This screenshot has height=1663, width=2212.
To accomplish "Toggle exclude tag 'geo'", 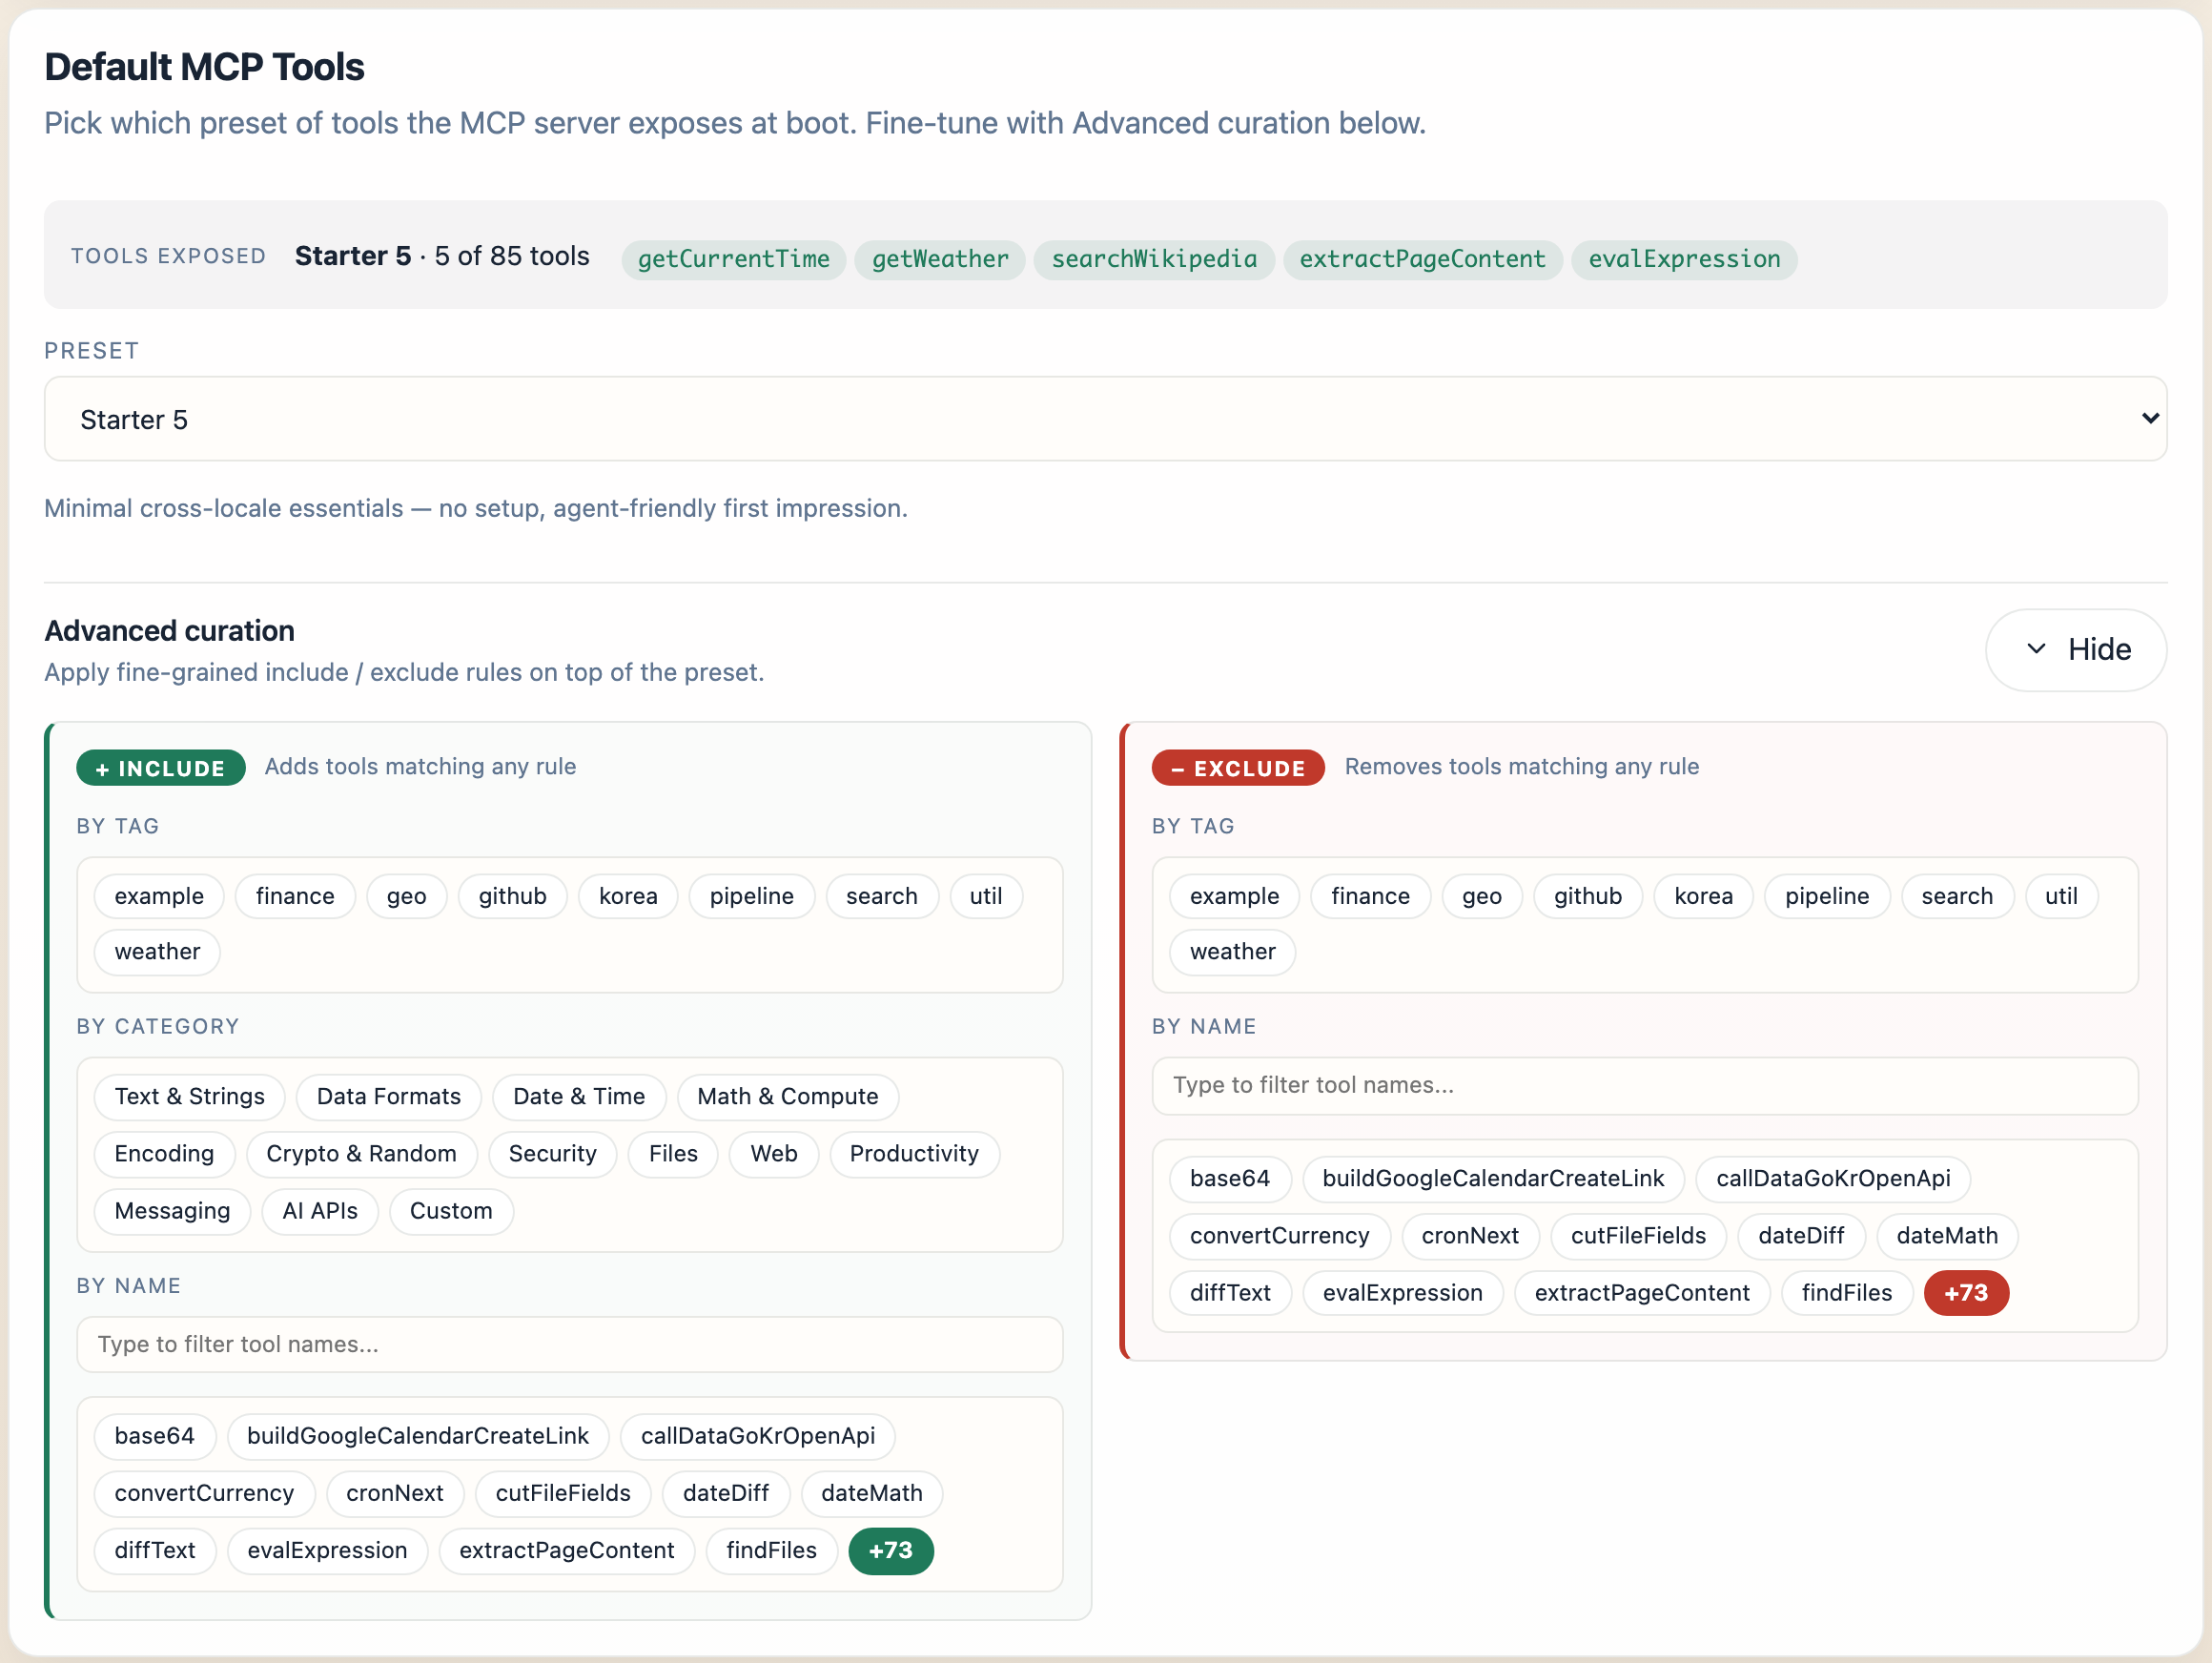I will pyautogui.click(x=1482, y=896).
